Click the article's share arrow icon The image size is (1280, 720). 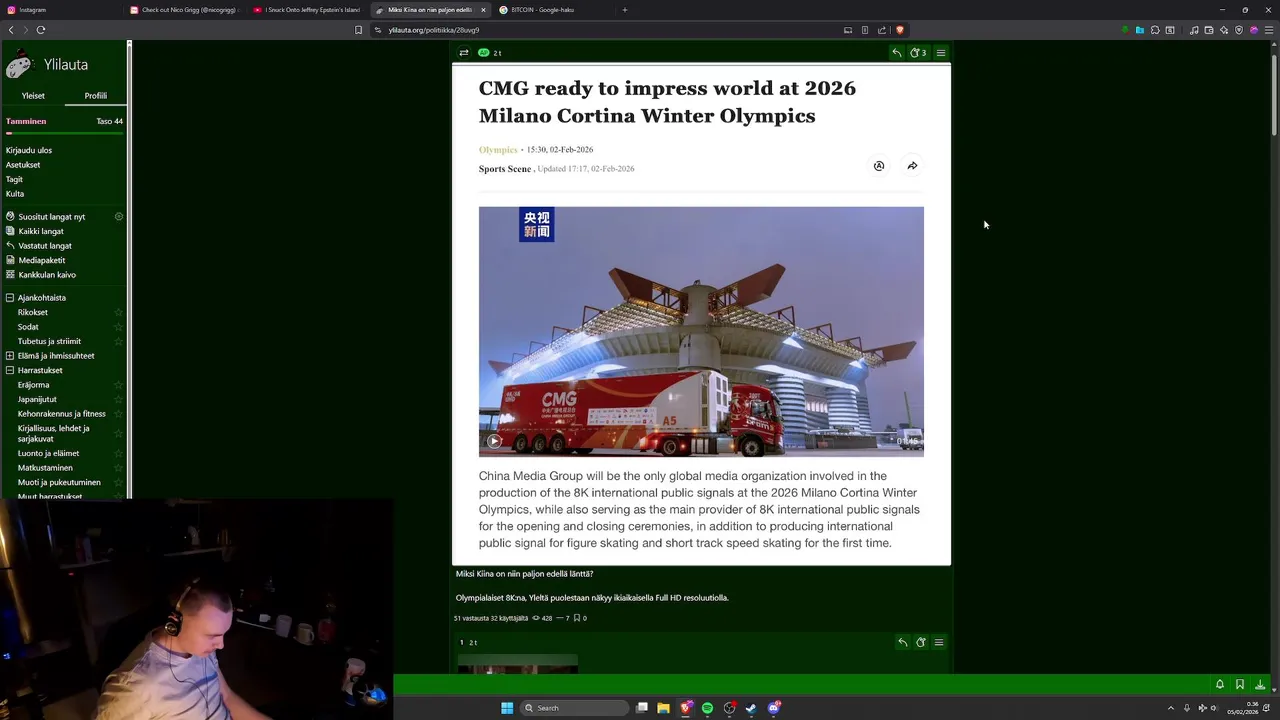(912, 166)
